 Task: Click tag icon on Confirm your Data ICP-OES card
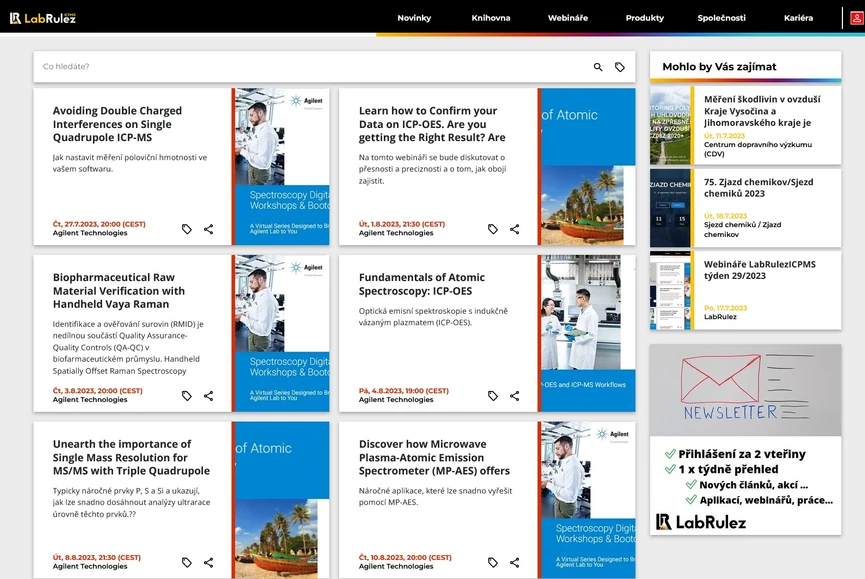click(493, 229)
